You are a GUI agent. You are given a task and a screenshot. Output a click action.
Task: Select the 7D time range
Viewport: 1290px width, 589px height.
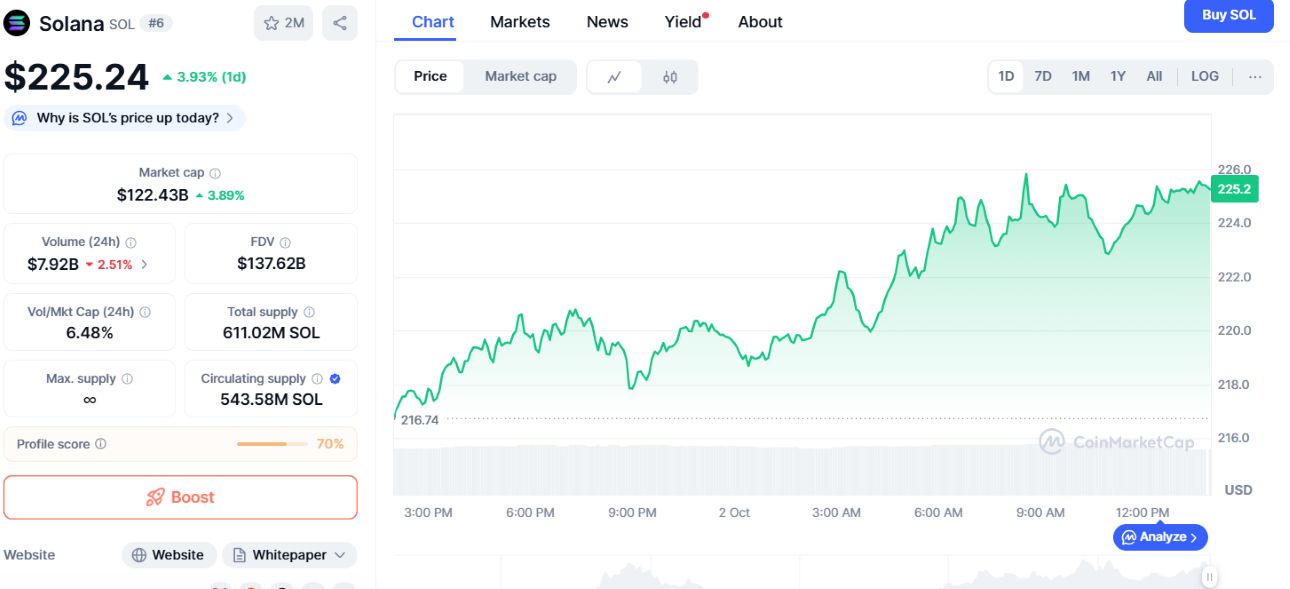tap(1042, 76)
